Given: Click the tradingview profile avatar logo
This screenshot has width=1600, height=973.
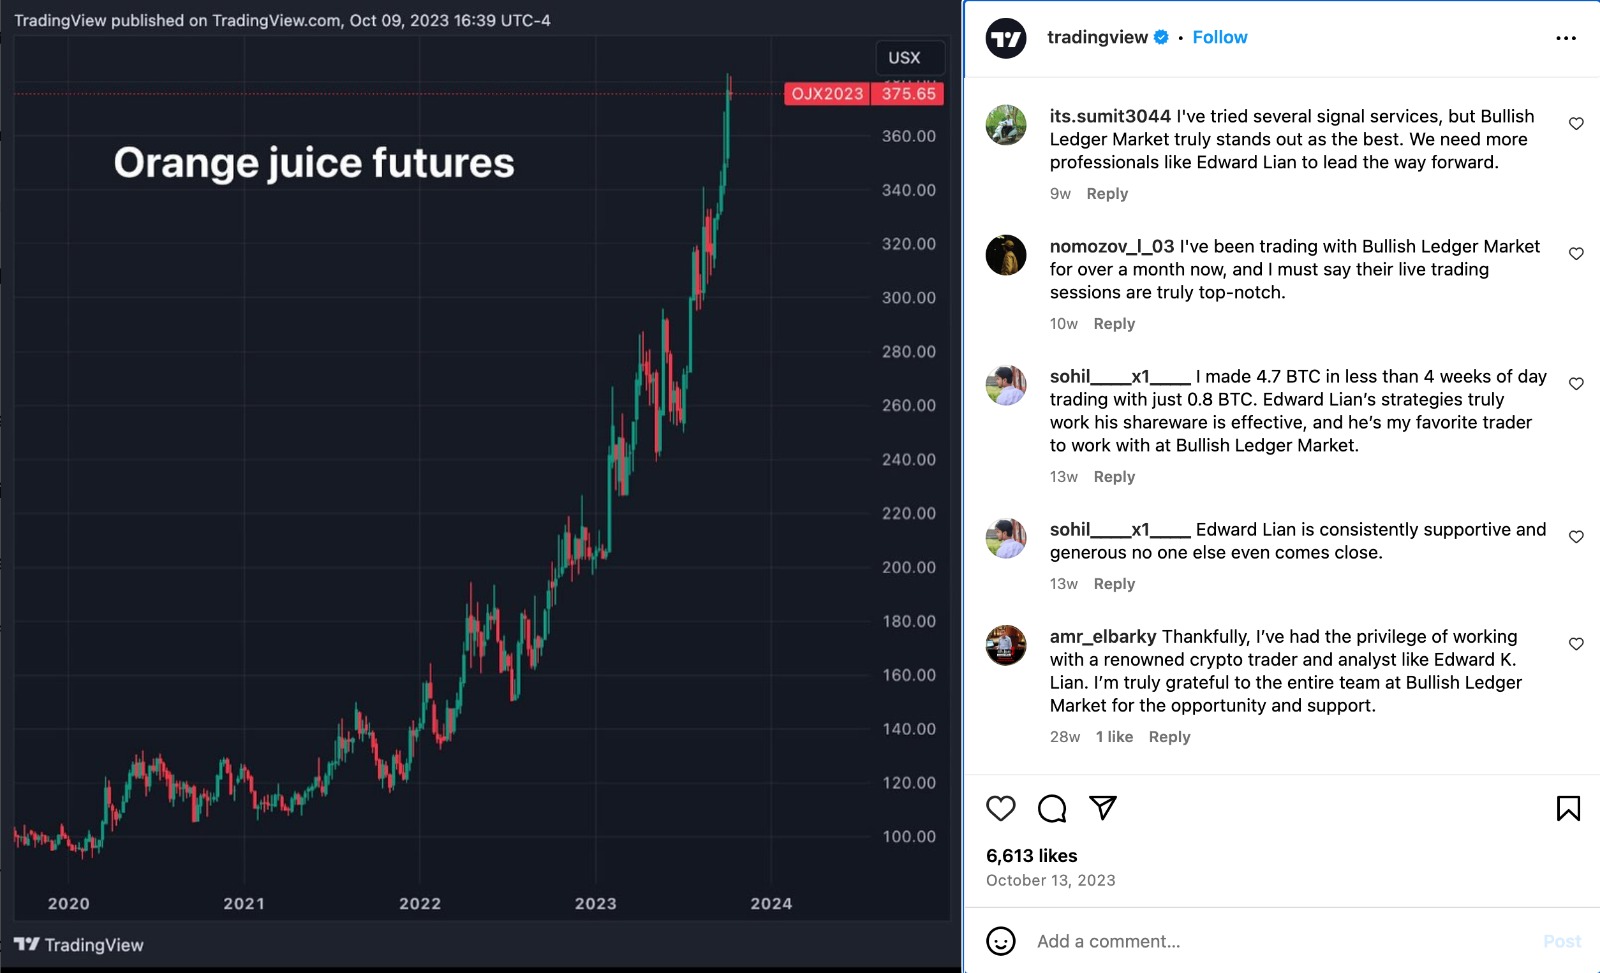Looking at the screenshot, I should click(1006, 38).
